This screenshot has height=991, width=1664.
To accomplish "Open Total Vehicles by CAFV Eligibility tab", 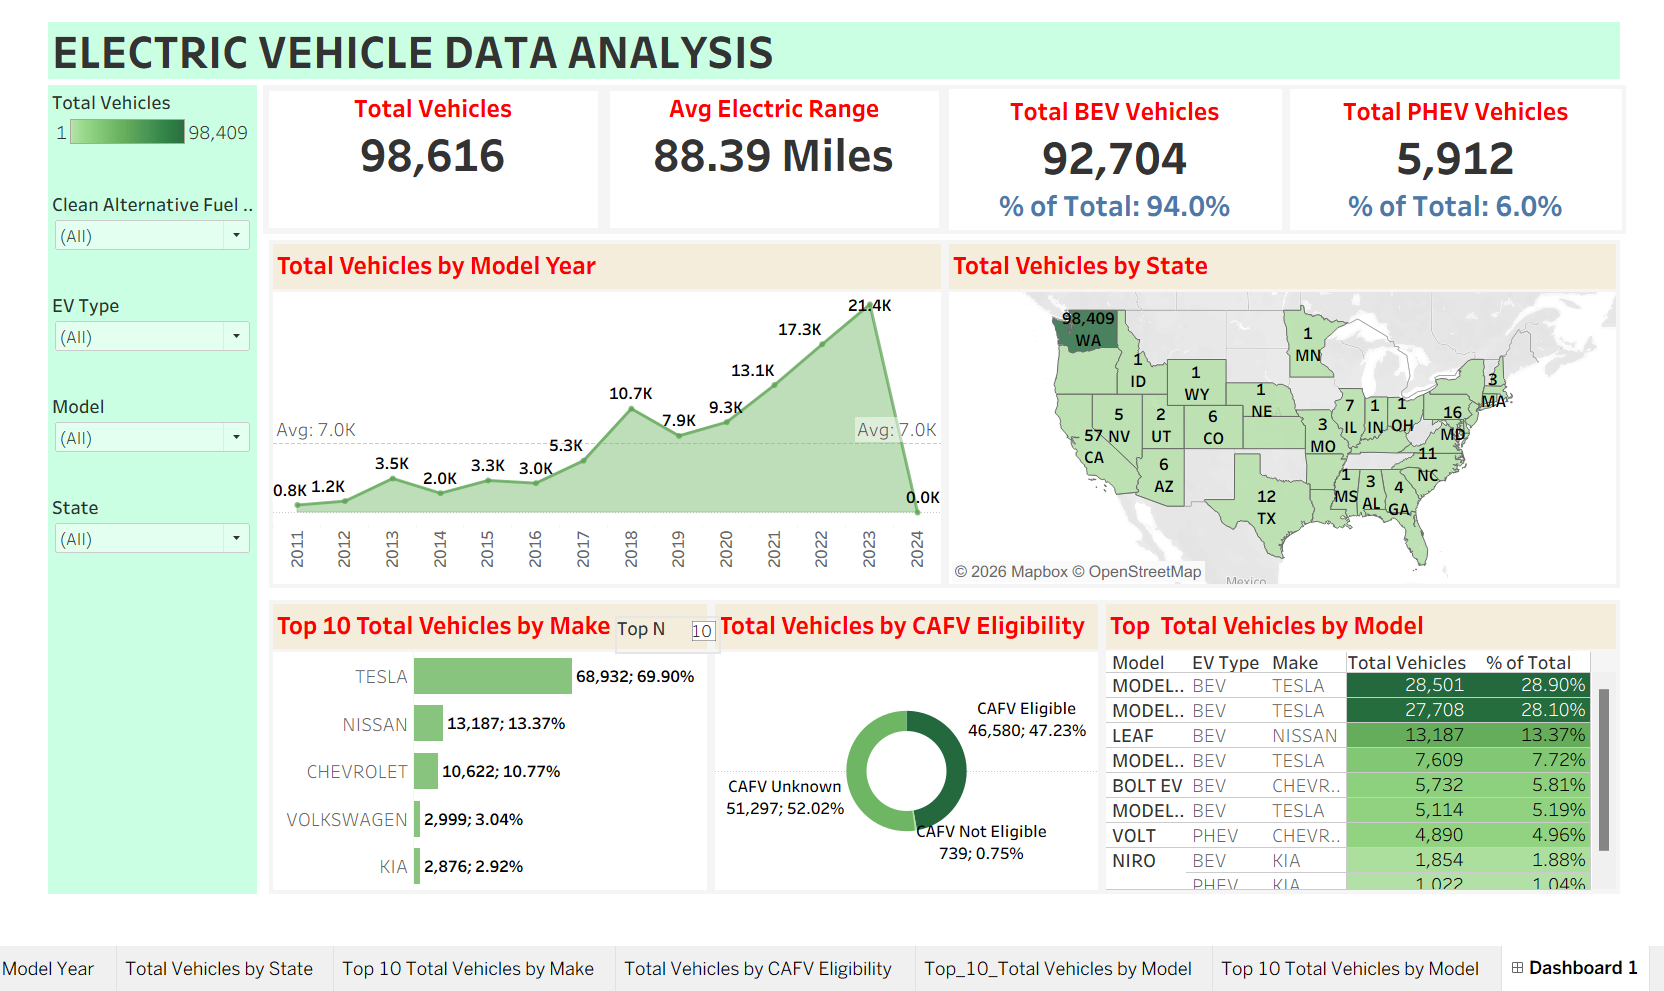I will coord(757,969).
